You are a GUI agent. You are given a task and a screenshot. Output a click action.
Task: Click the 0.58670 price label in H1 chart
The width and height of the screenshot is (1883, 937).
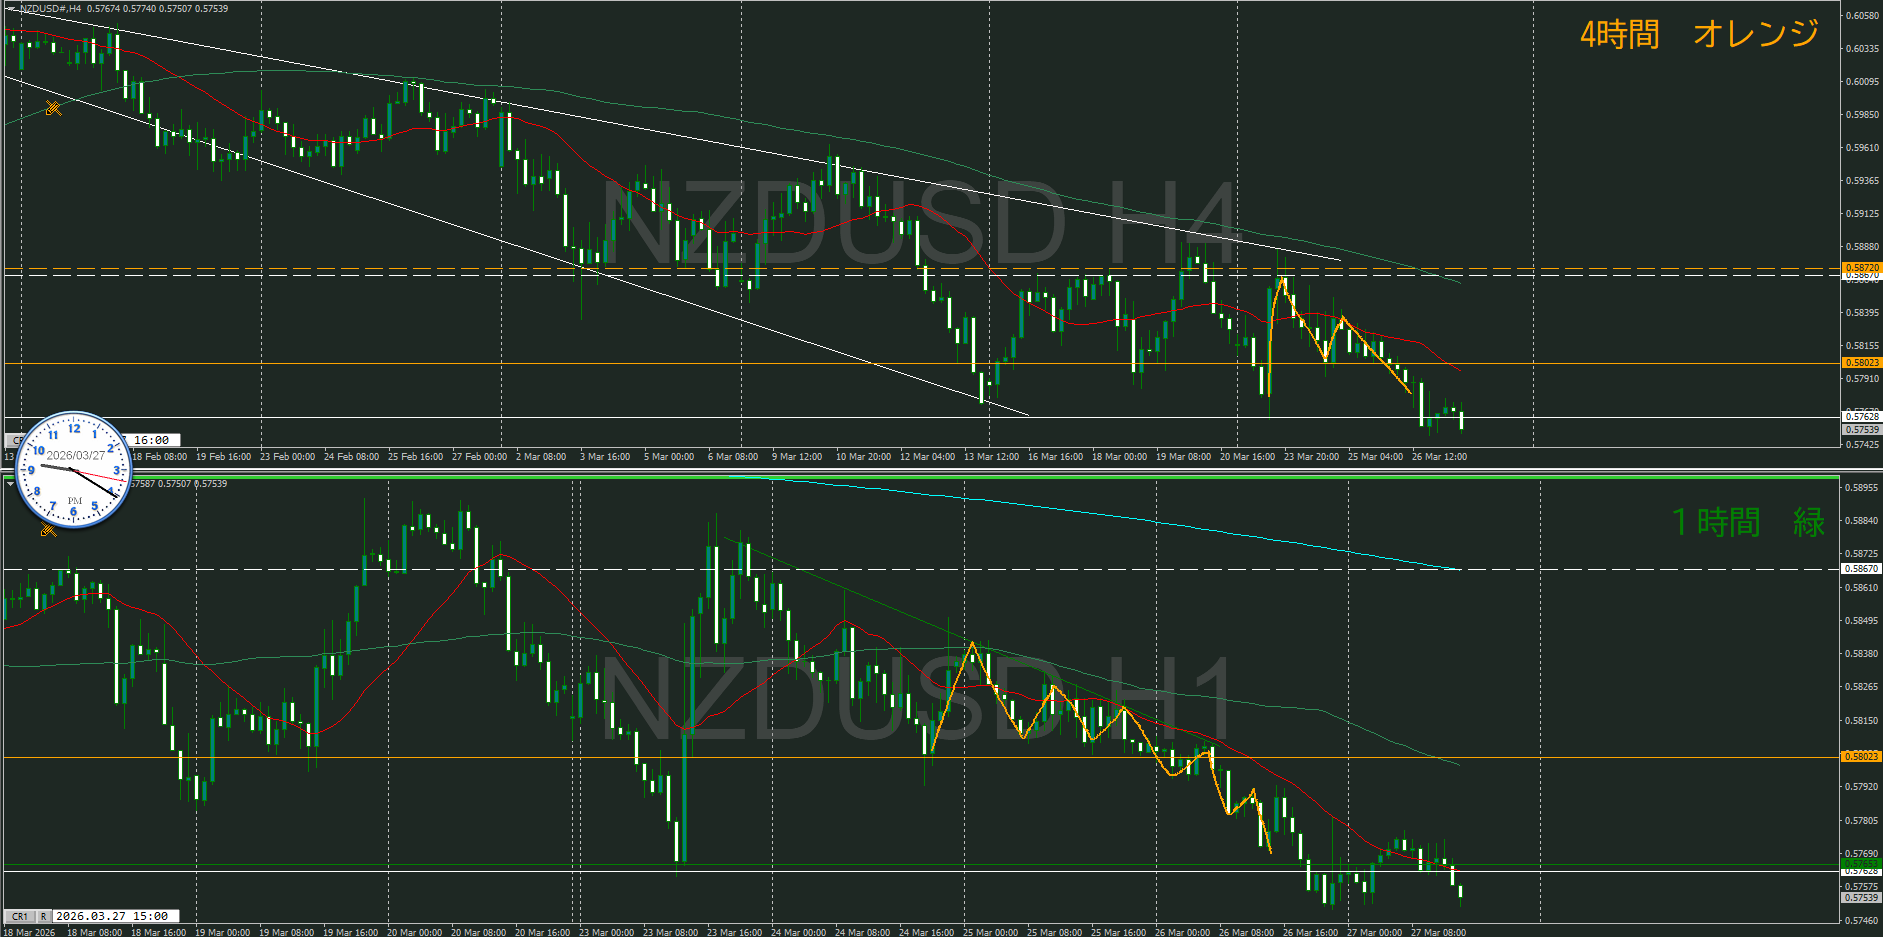[1861, 569]
